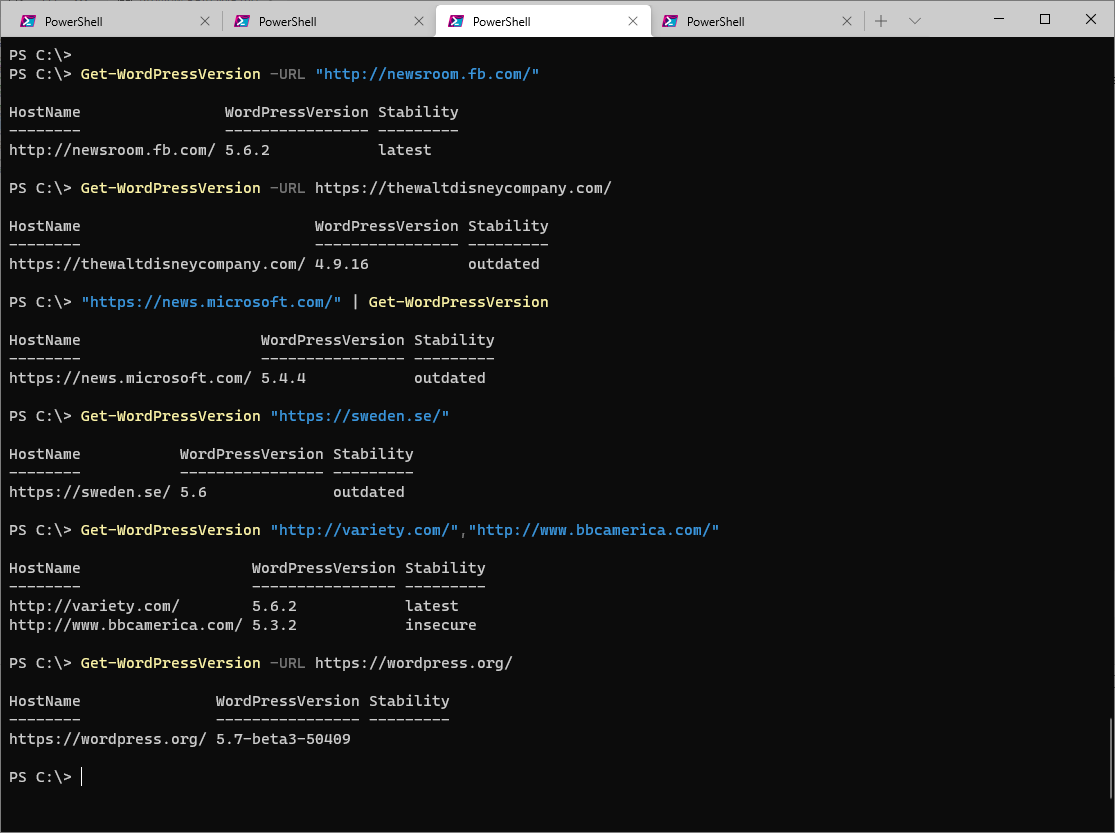This screenshot has width=1115, height=833.
Task: Click "outdated" in the sweden.se row
Action: pos(368,492)
